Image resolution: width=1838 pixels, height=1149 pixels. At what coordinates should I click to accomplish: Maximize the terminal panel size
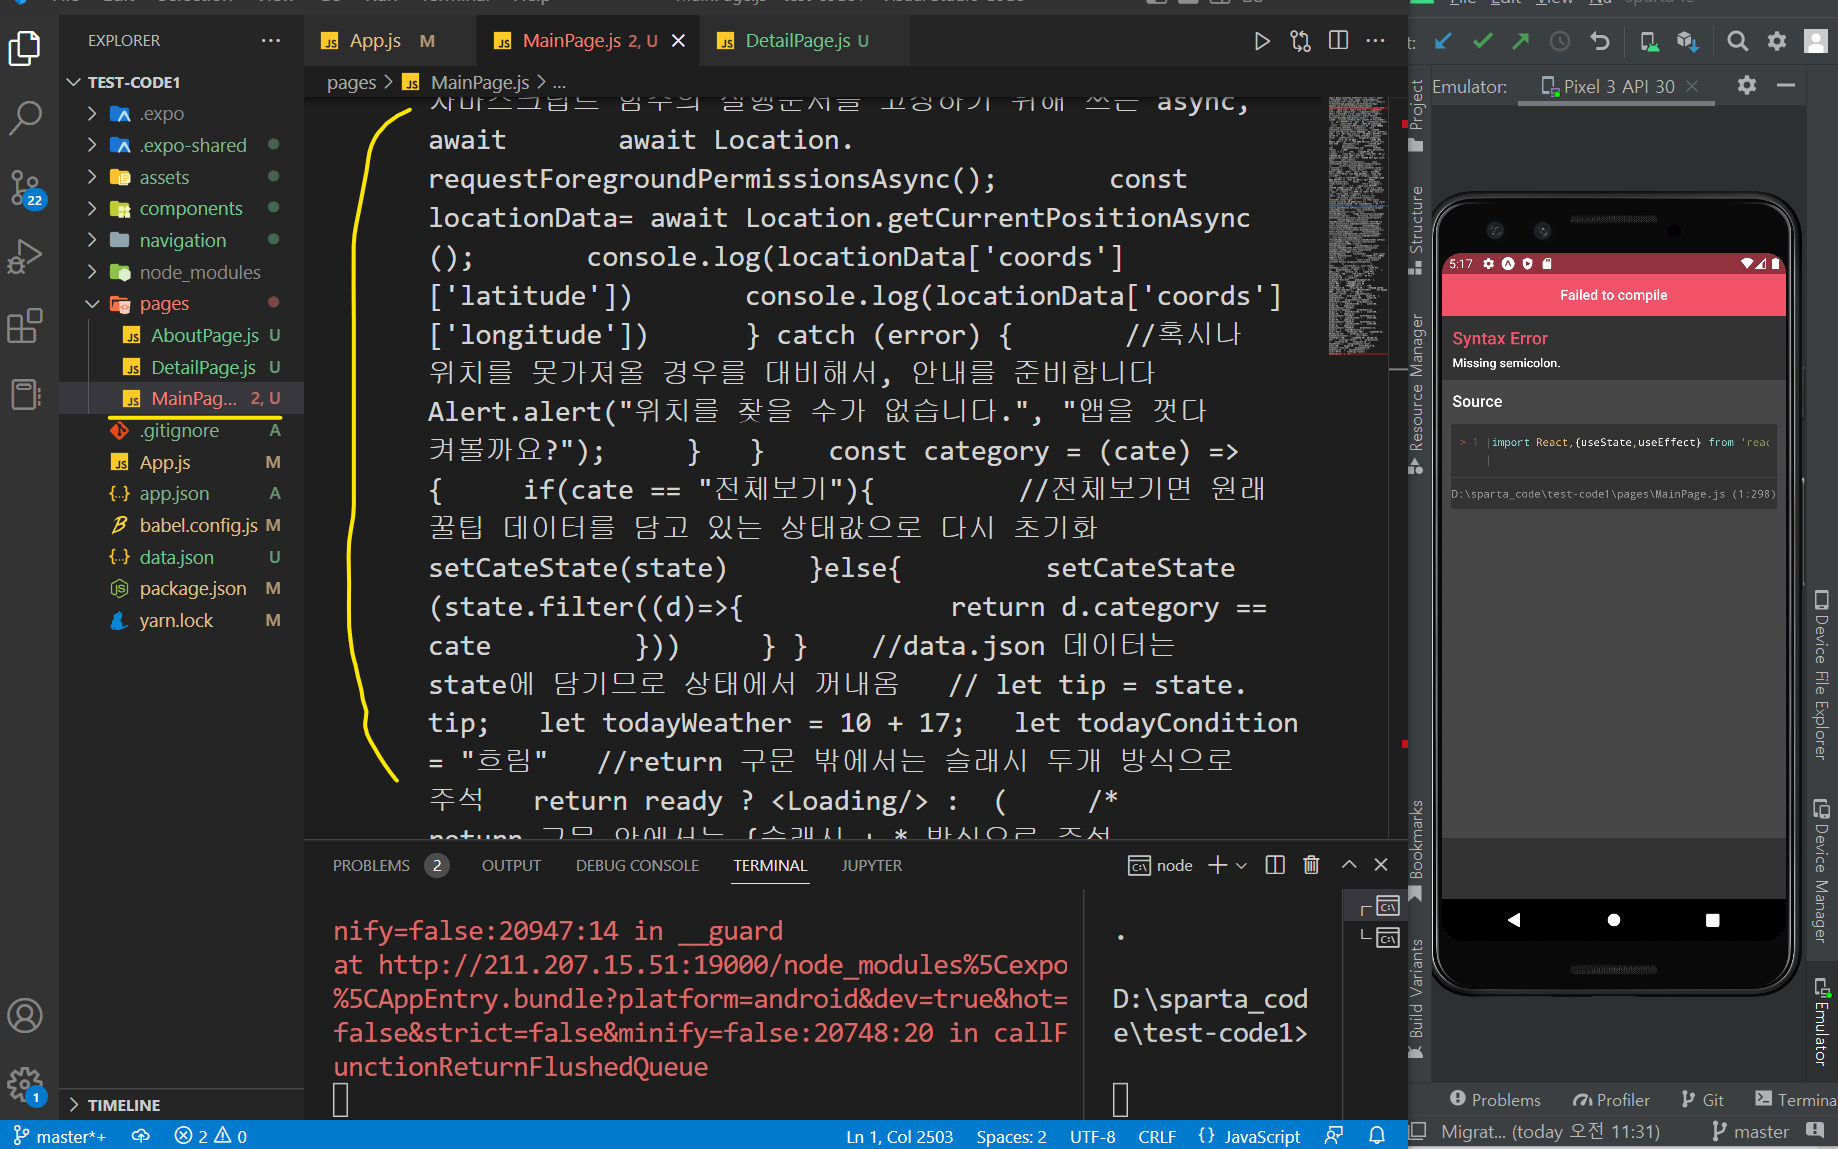click(x=1349, y=865)
